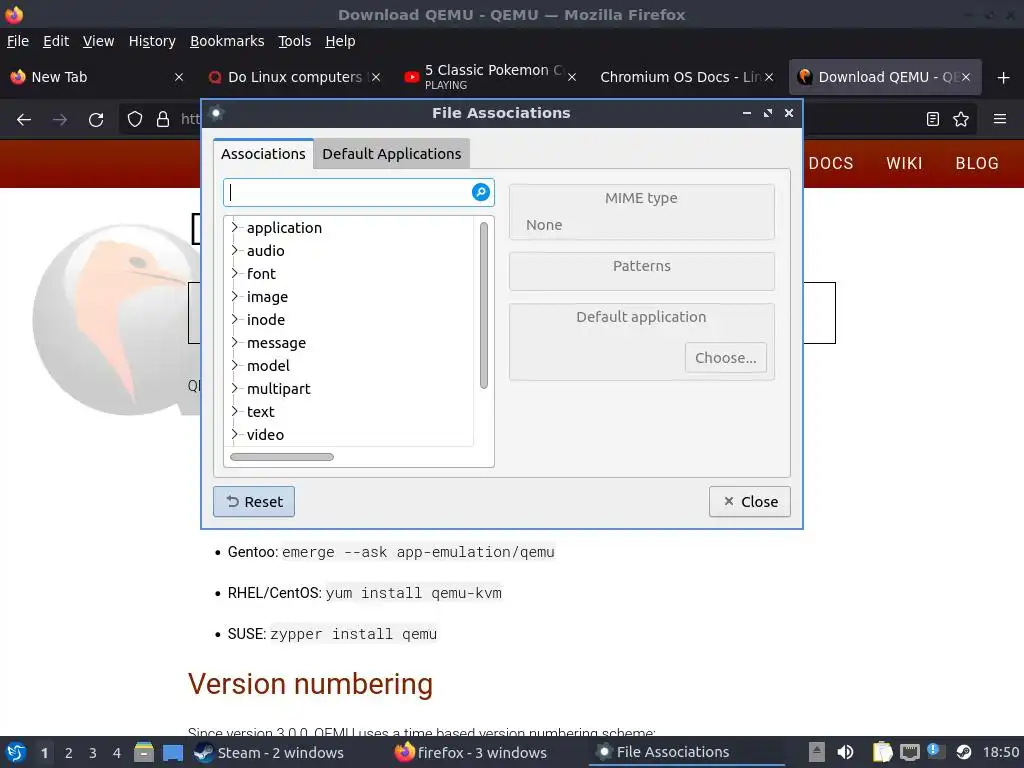Expand the multipart MIME category
The height and width of the screenshot is (768, 1024).
point(234,389)
